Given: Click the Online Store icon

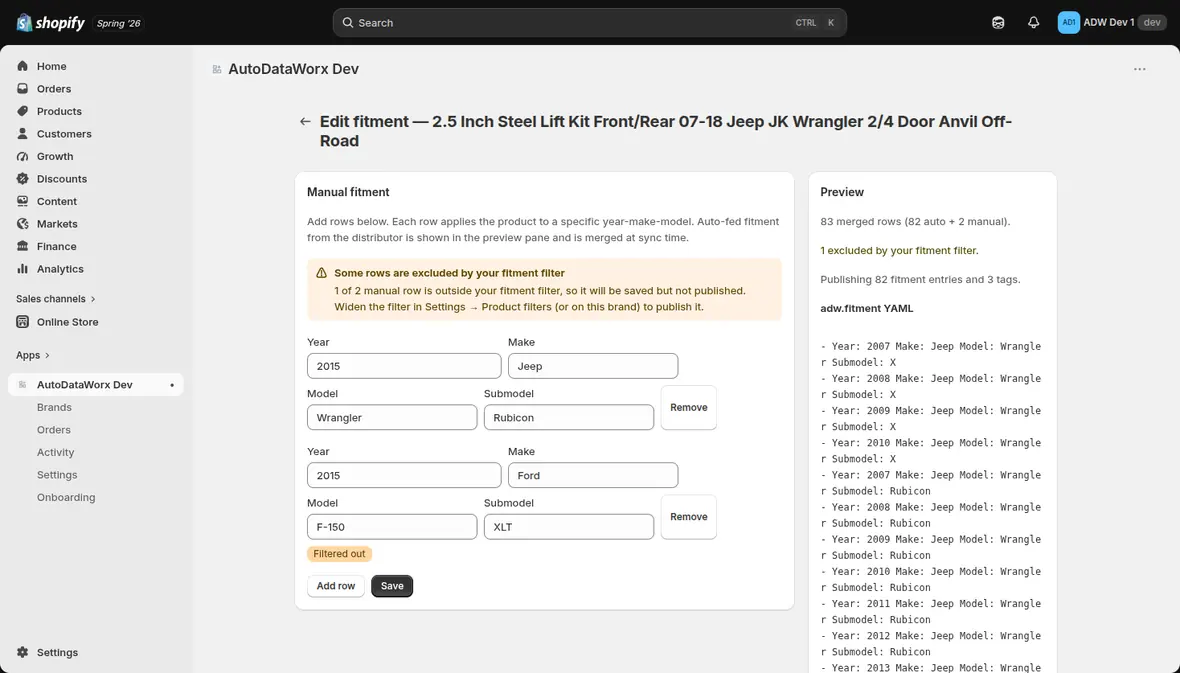Looking at the screenshot, I should pyautogui.click(x=23, y=322).
